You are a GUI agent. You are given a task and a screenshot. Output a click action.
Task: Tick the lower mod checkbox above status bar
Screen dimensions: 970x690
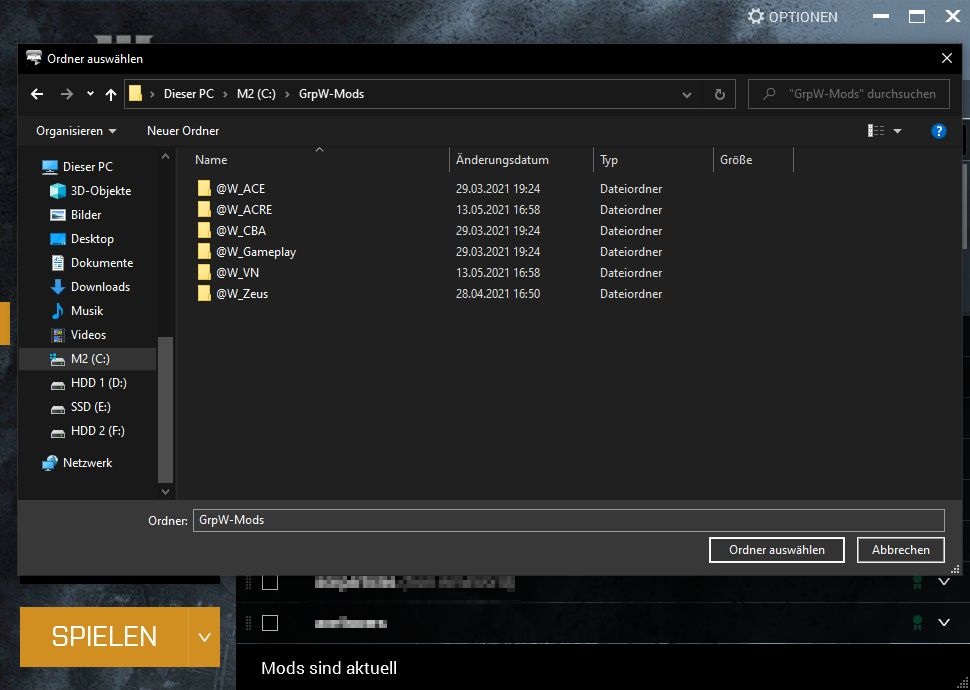[x=270, y=623]
